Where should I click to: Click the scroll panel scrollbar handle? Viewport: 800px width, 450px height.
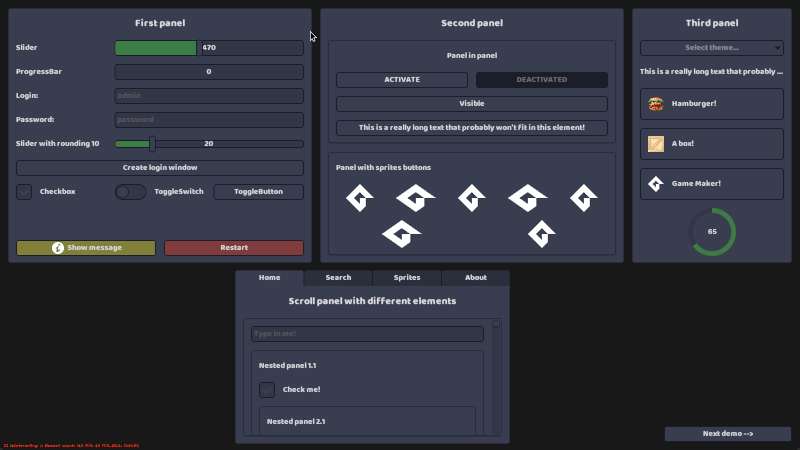495,324
